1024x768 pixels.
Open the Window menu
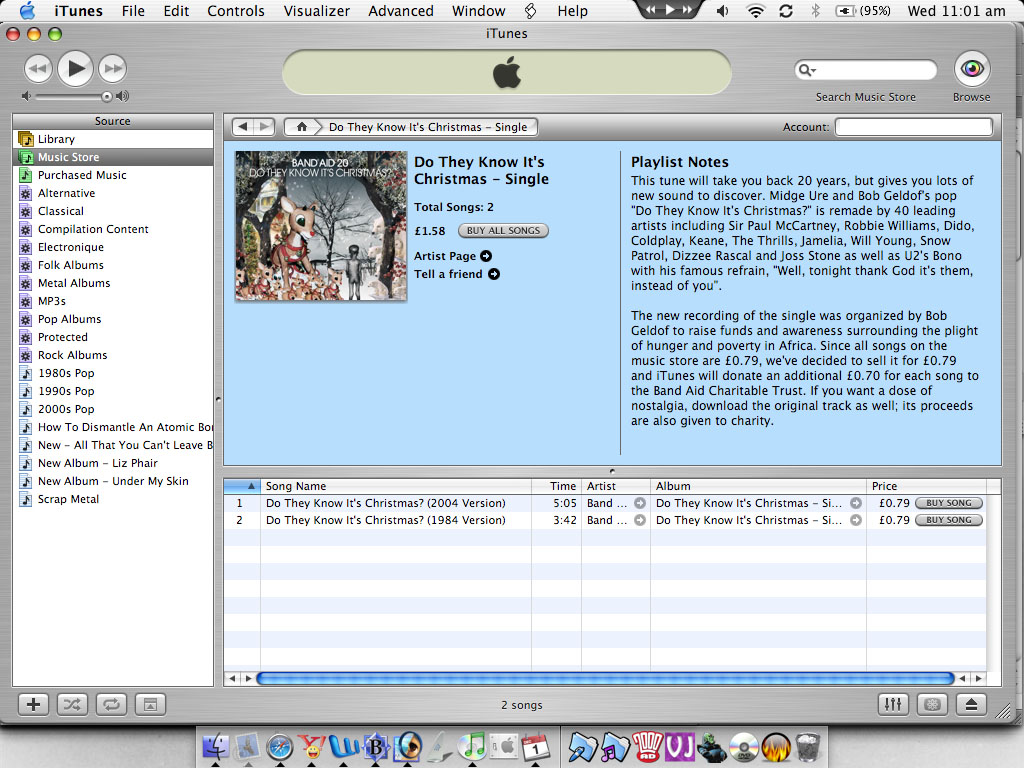point(479,11)
